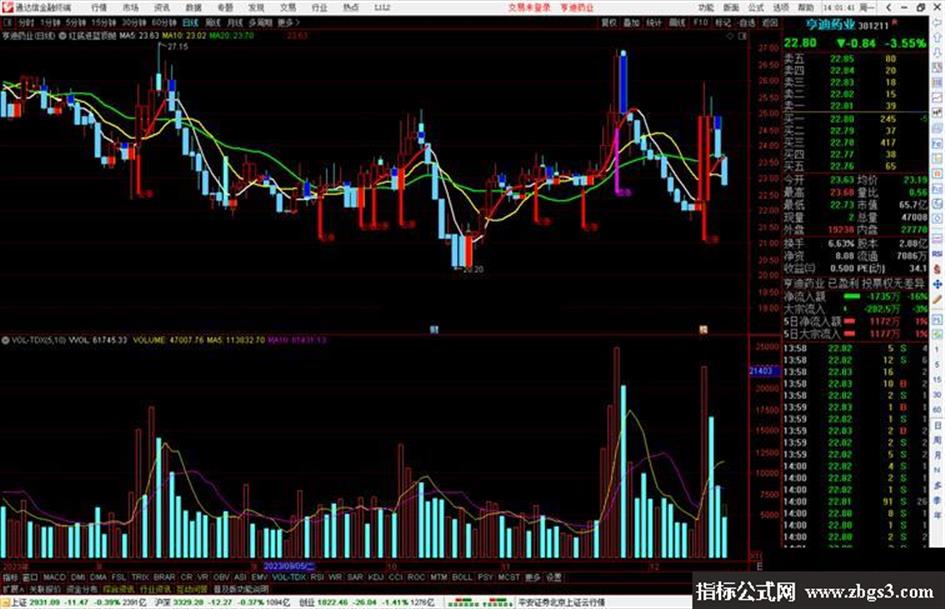
Task: Click the blue move-arrows sidebar icon
Action: click(937, 284)
